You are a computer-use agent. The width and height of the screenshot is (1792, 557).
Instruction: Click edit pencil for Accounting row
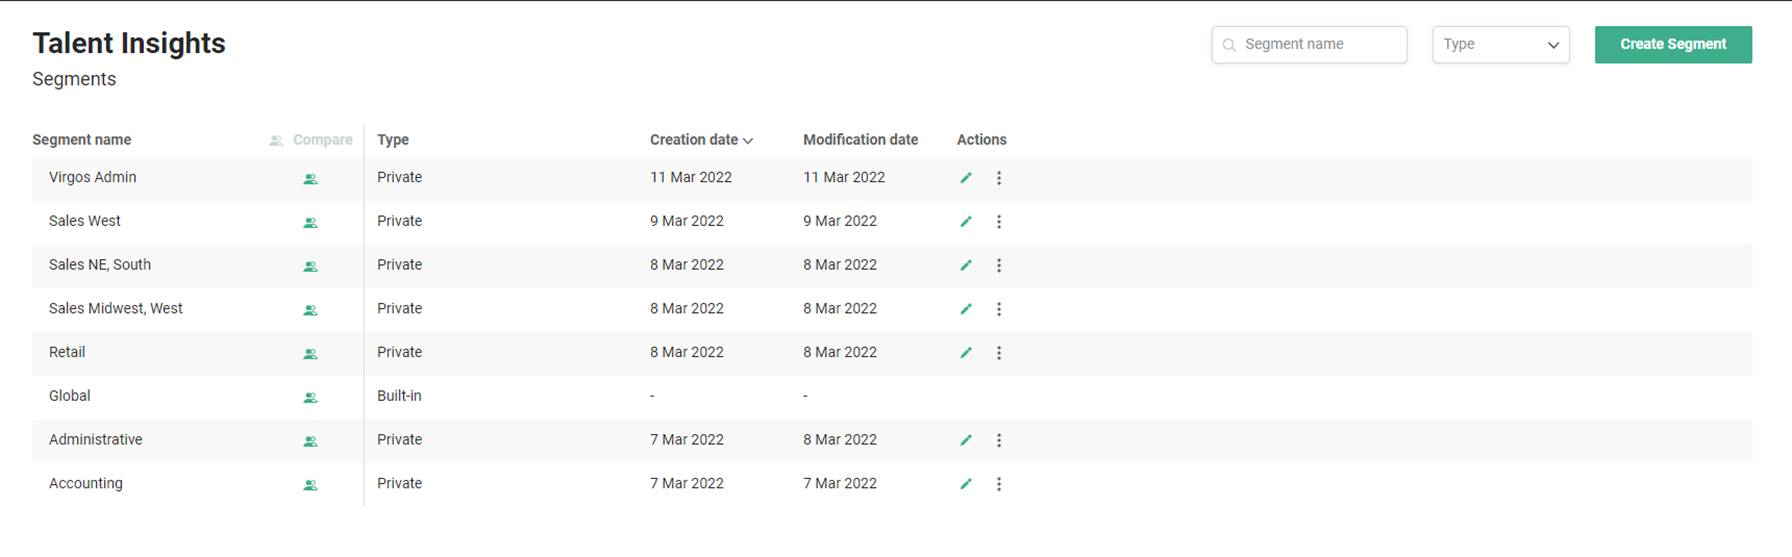coord(966,484)
